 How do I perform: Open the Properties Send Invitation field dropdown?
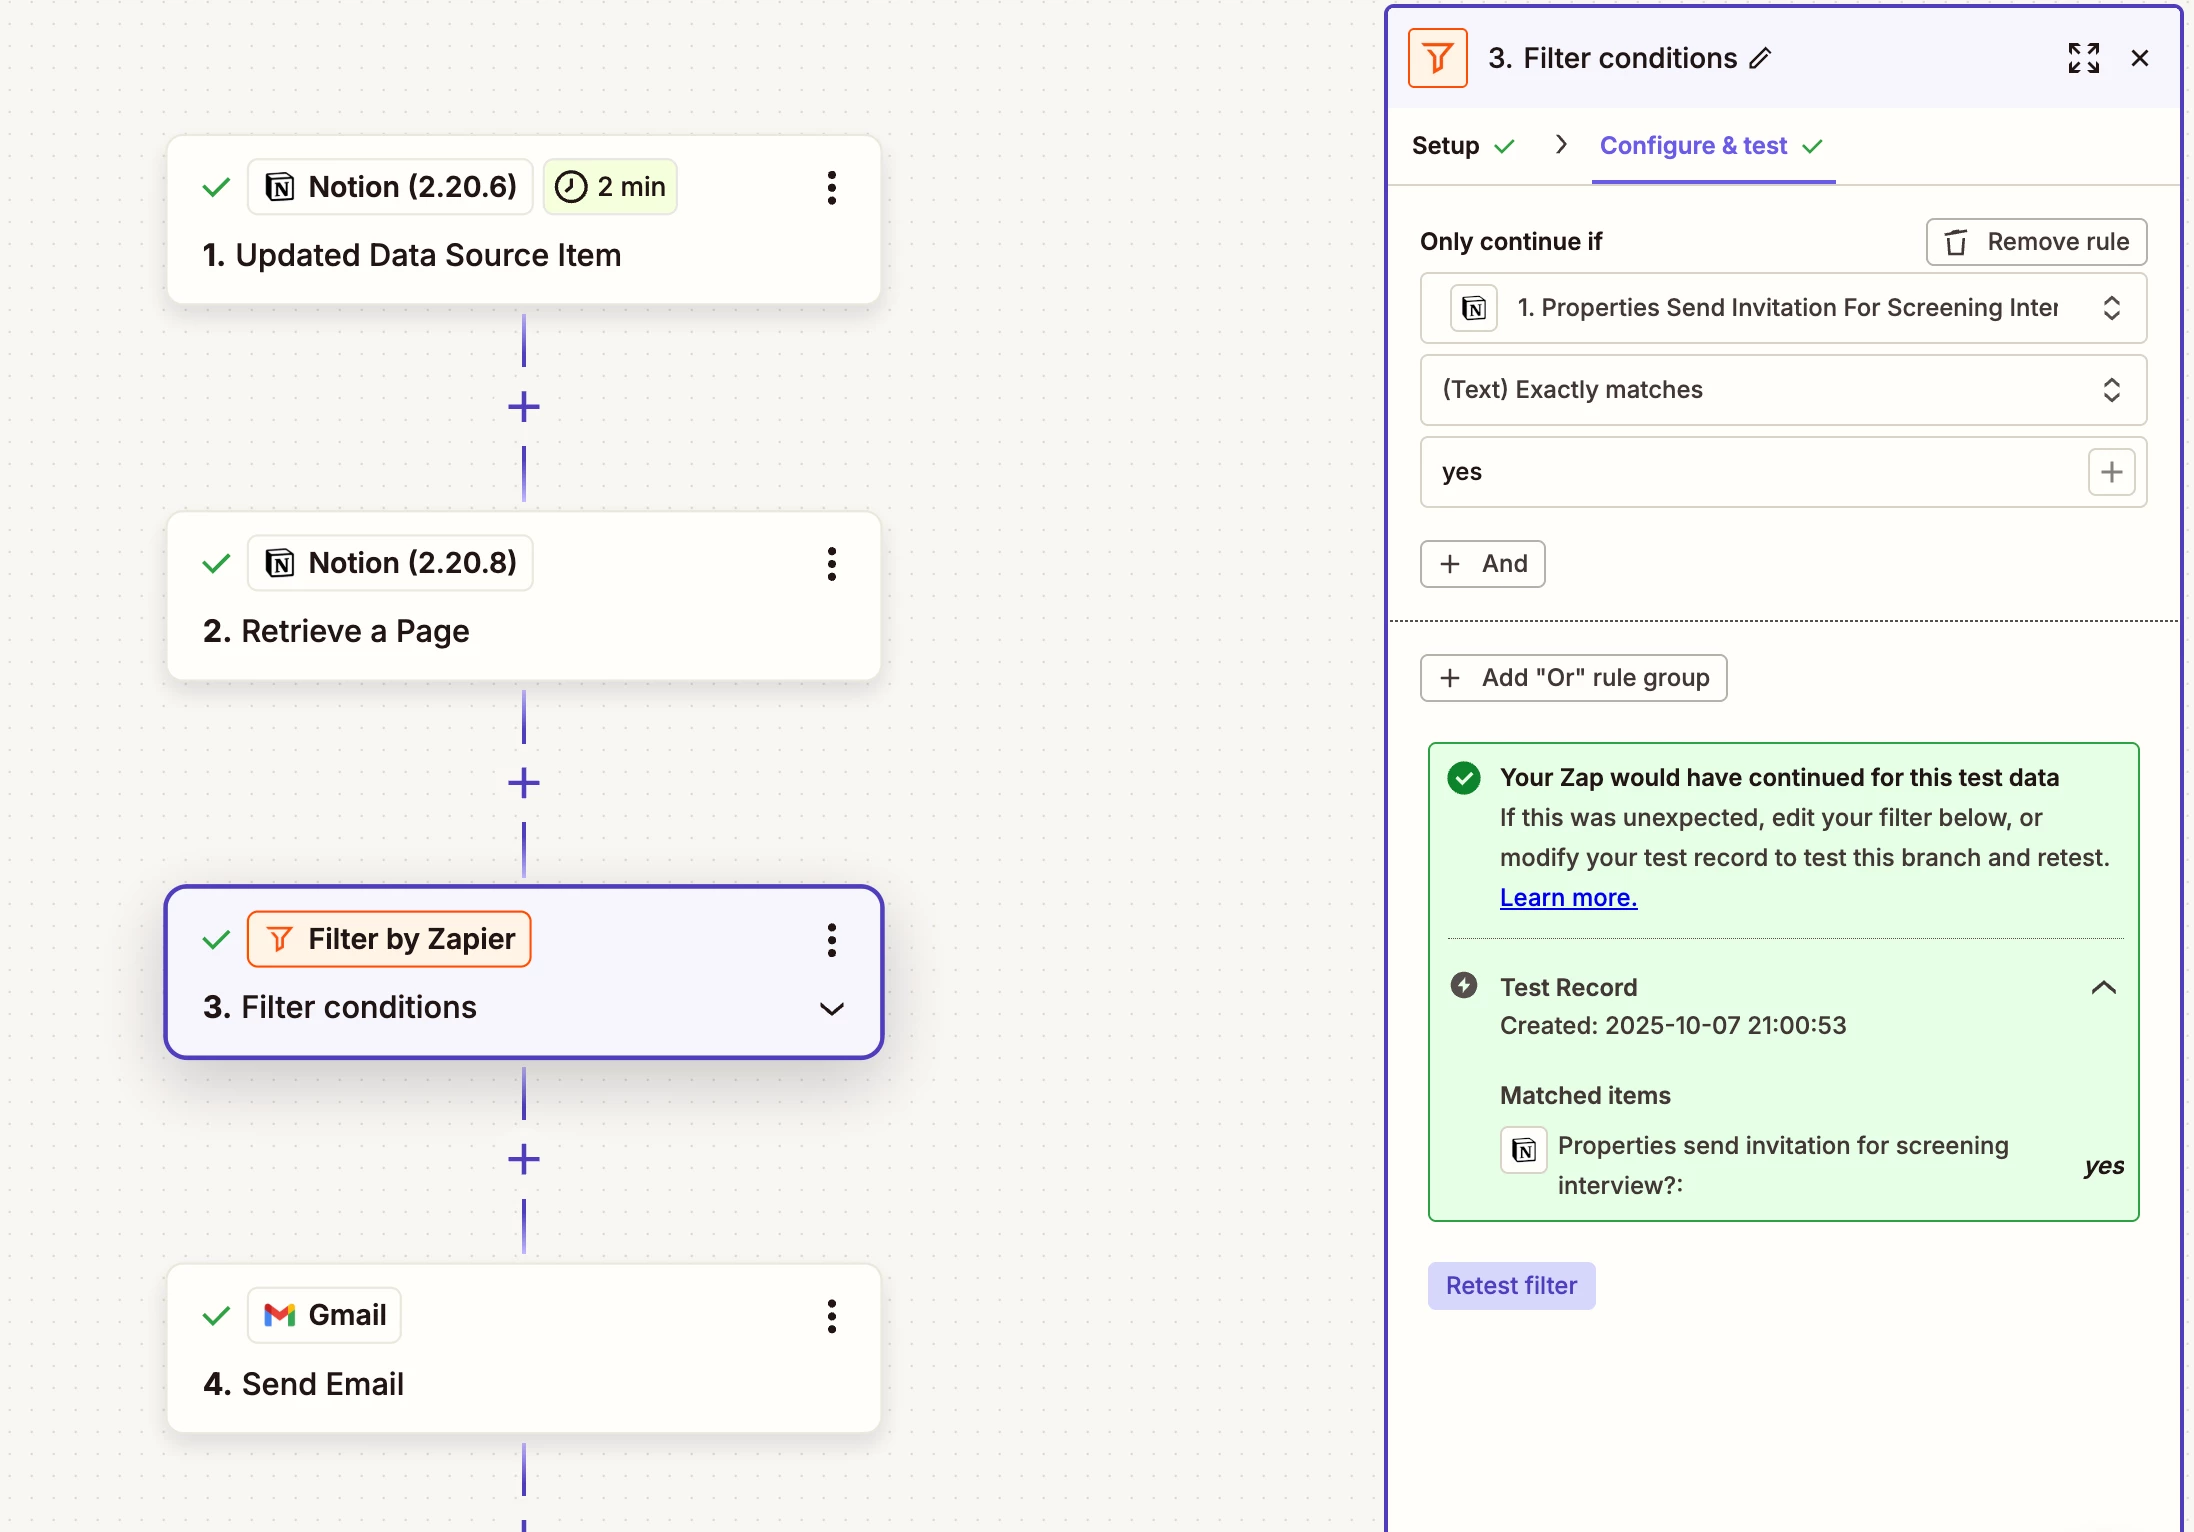coord(1783,308)
